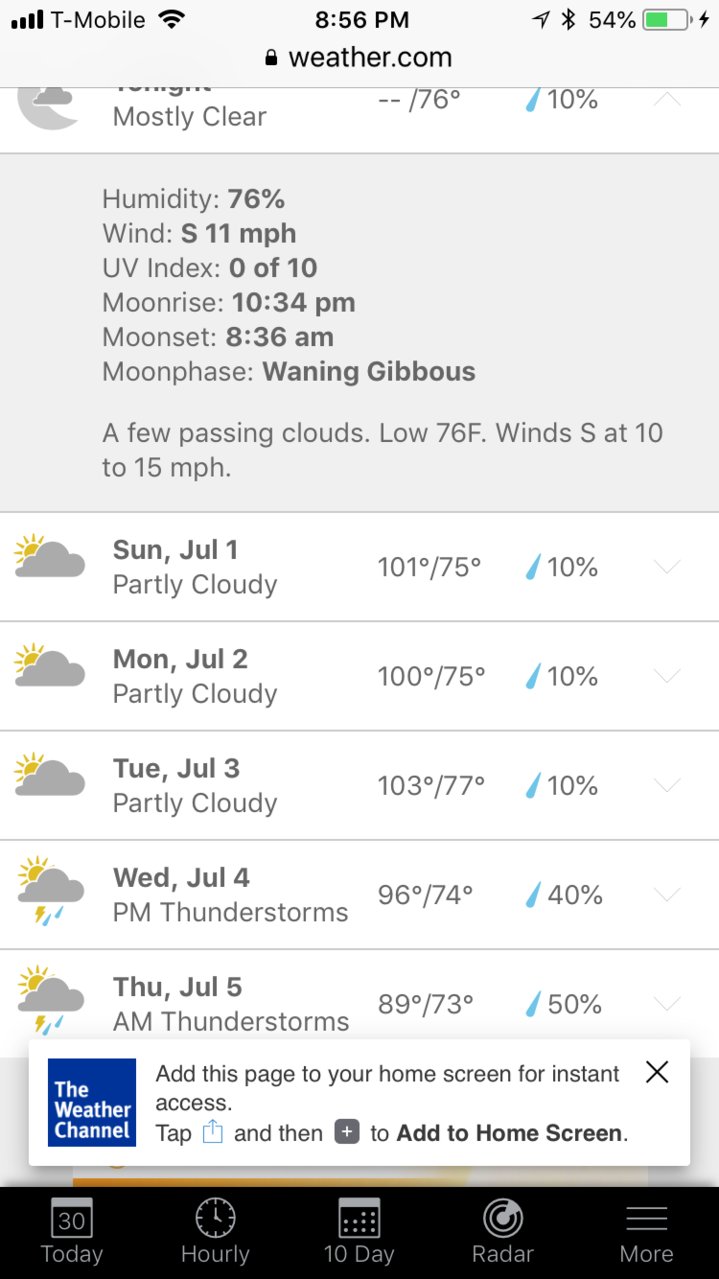Expand the Tue, Jul 3 forecast
Viewport: 719px width, 1279px height.
pos(667,785)
